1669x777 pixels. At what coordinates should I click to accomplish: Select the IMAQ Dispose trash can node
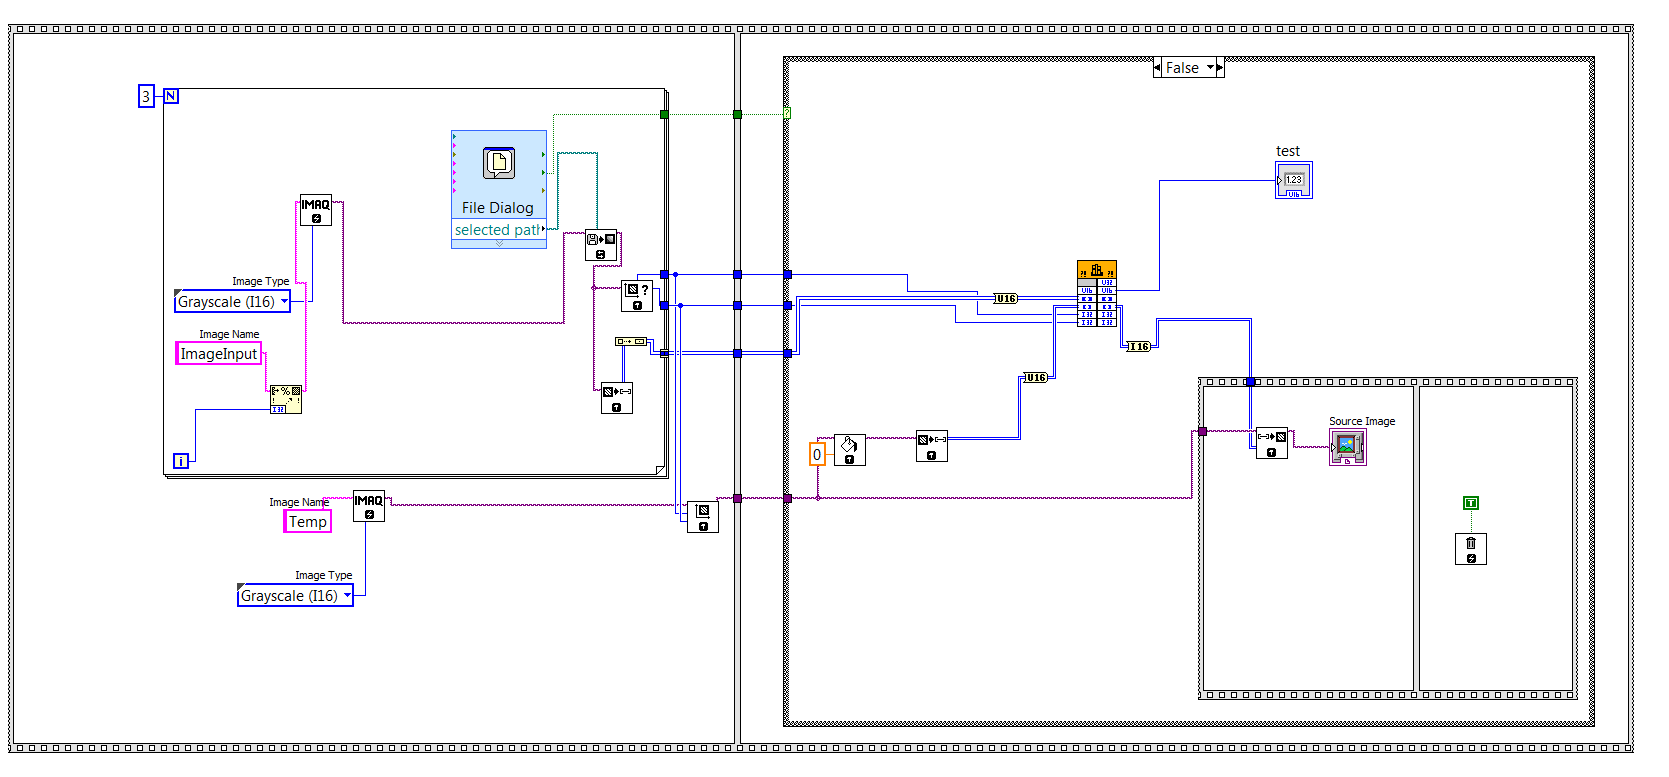1471,549
